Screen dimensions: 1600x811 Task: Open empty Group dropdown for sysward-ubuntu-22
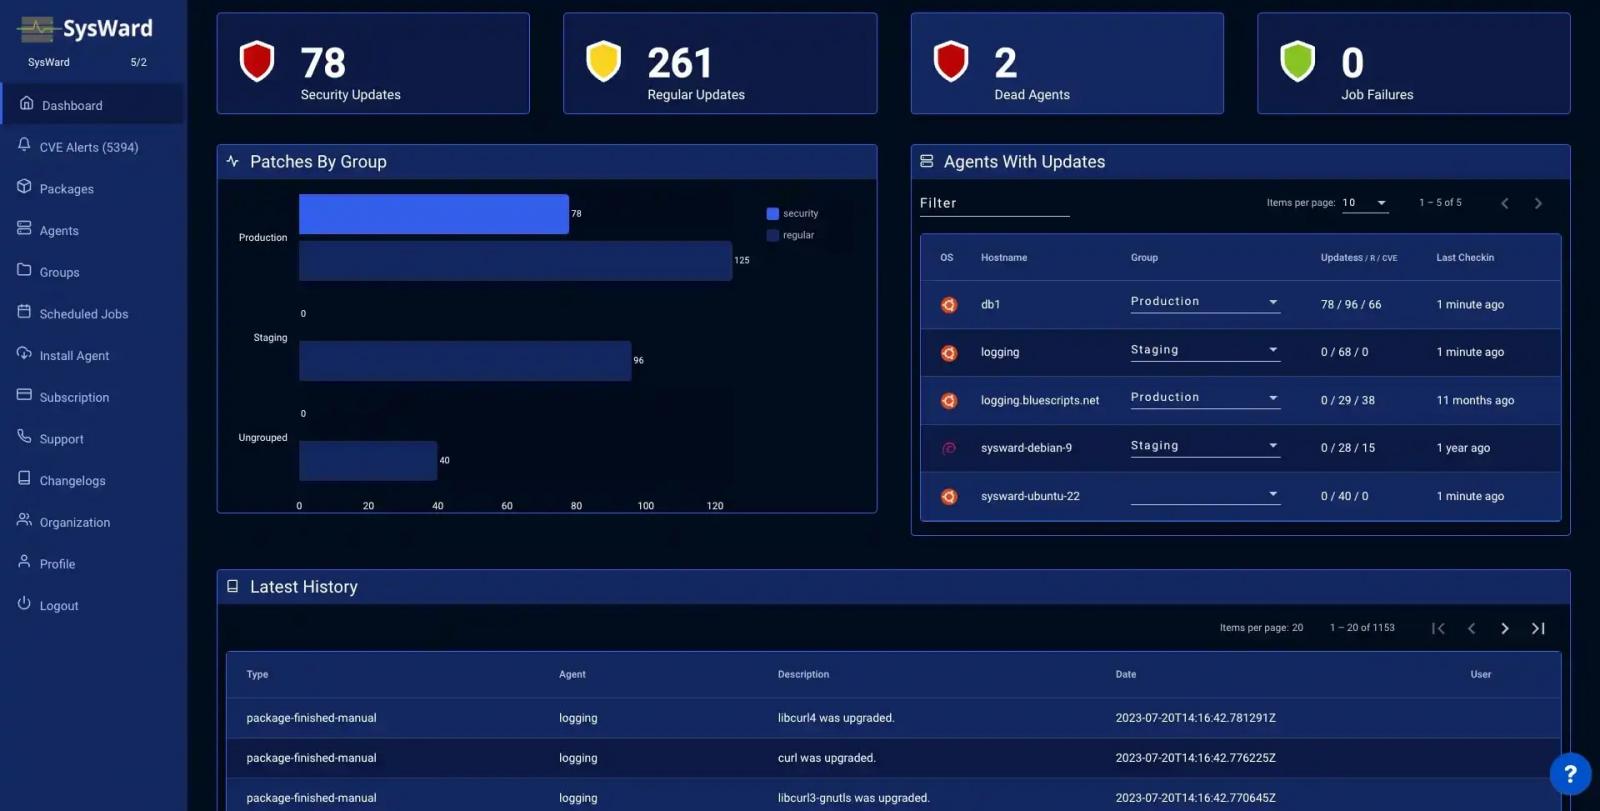click(1204, 494)
